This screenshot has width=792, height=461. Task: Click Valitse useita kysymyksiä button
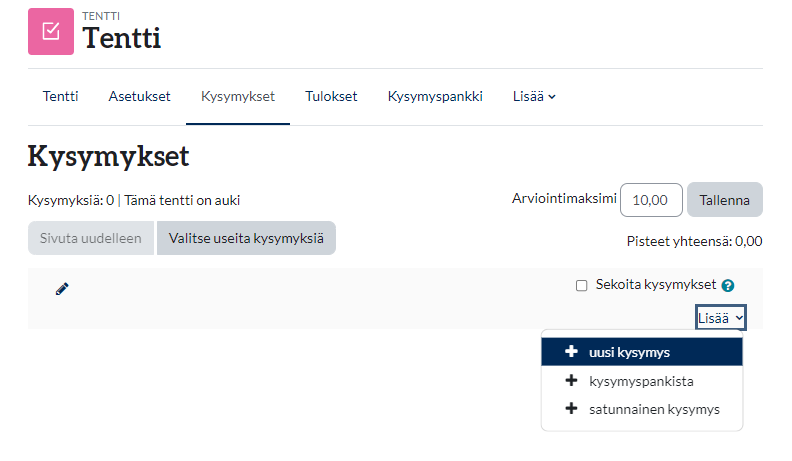[x=246, y=238]
